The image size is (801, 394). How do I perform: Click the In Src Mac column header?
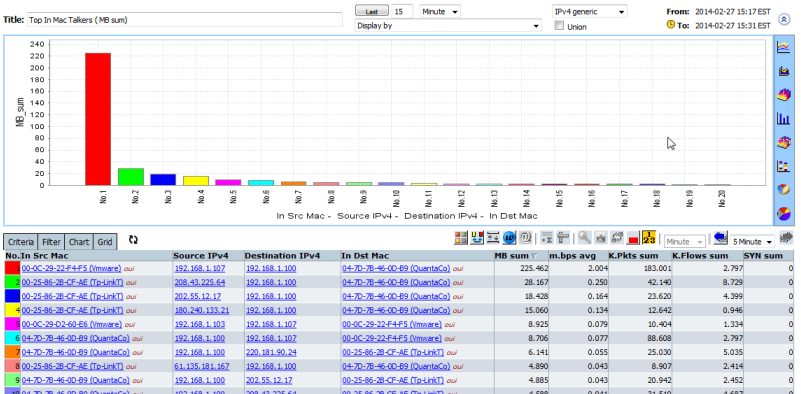96,256
